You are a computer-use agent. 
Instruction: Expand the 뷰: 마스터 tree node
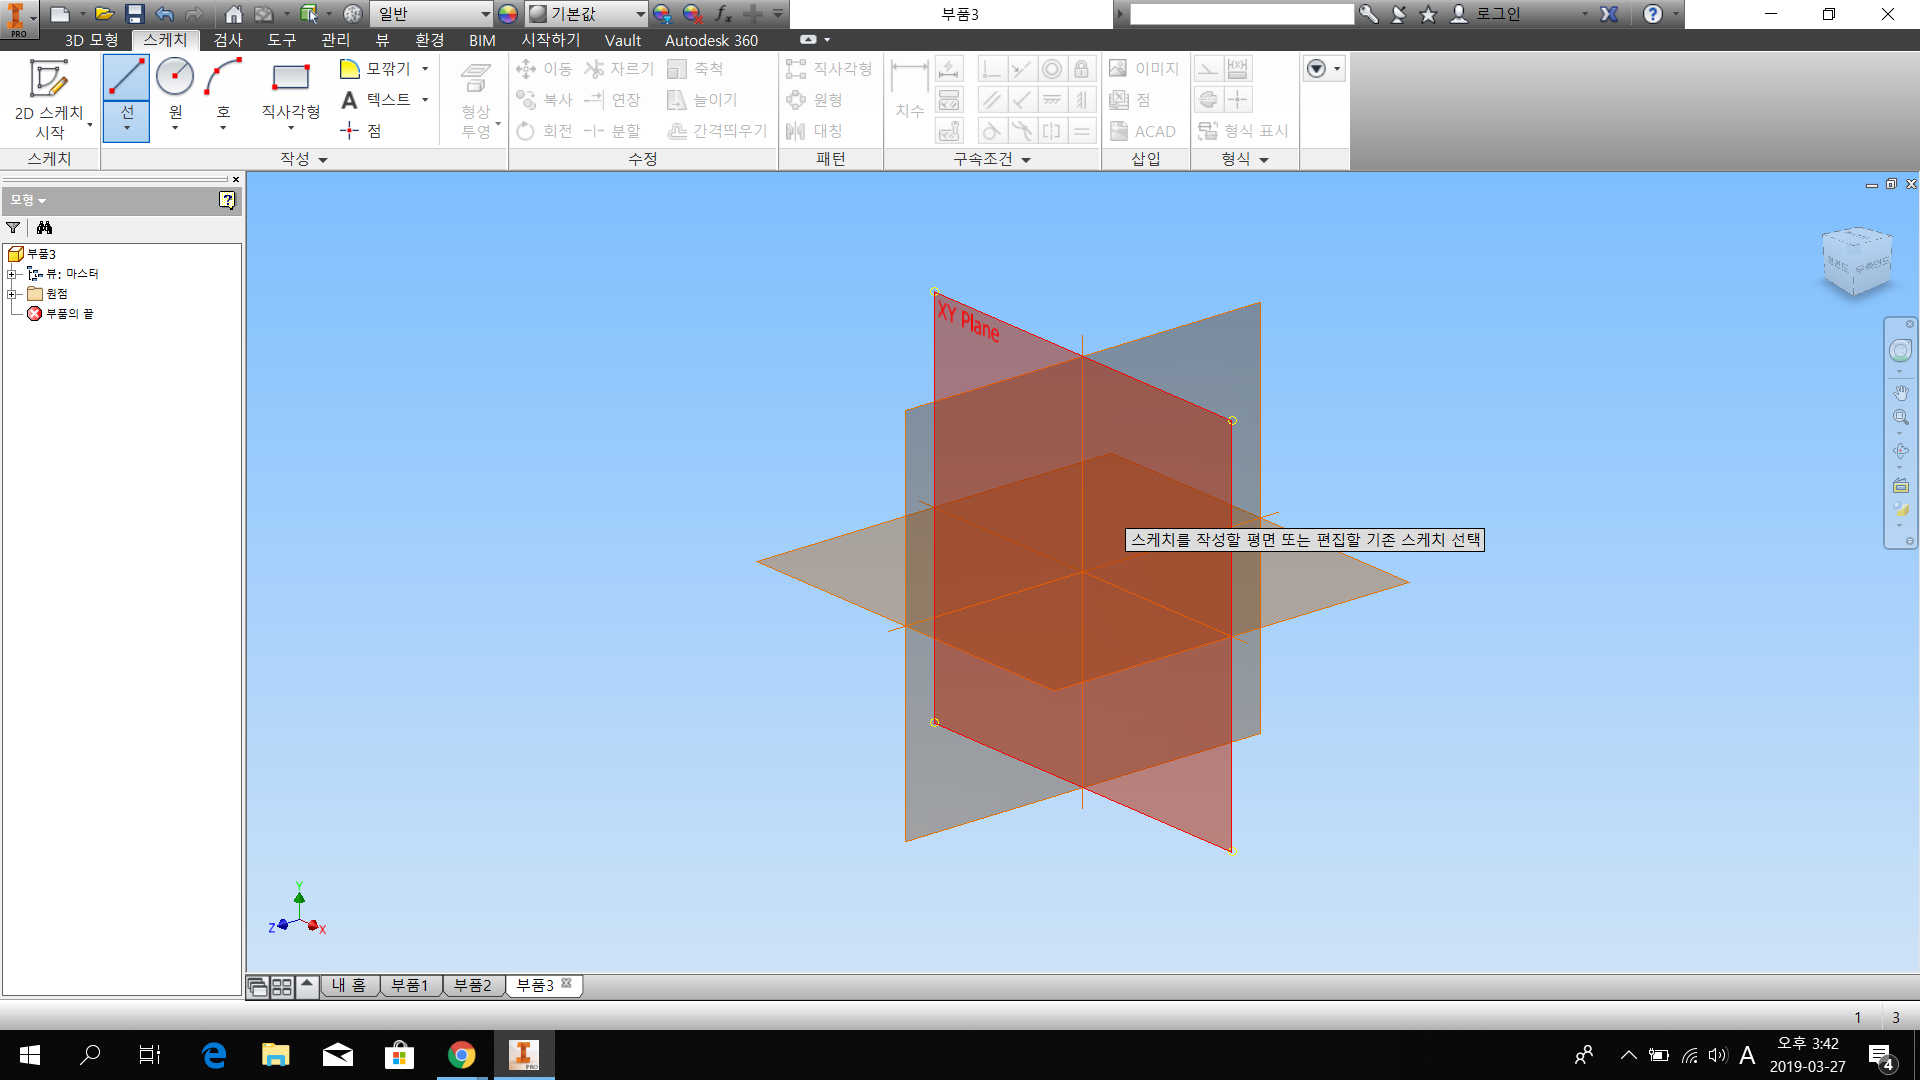[x=12, y=274]
